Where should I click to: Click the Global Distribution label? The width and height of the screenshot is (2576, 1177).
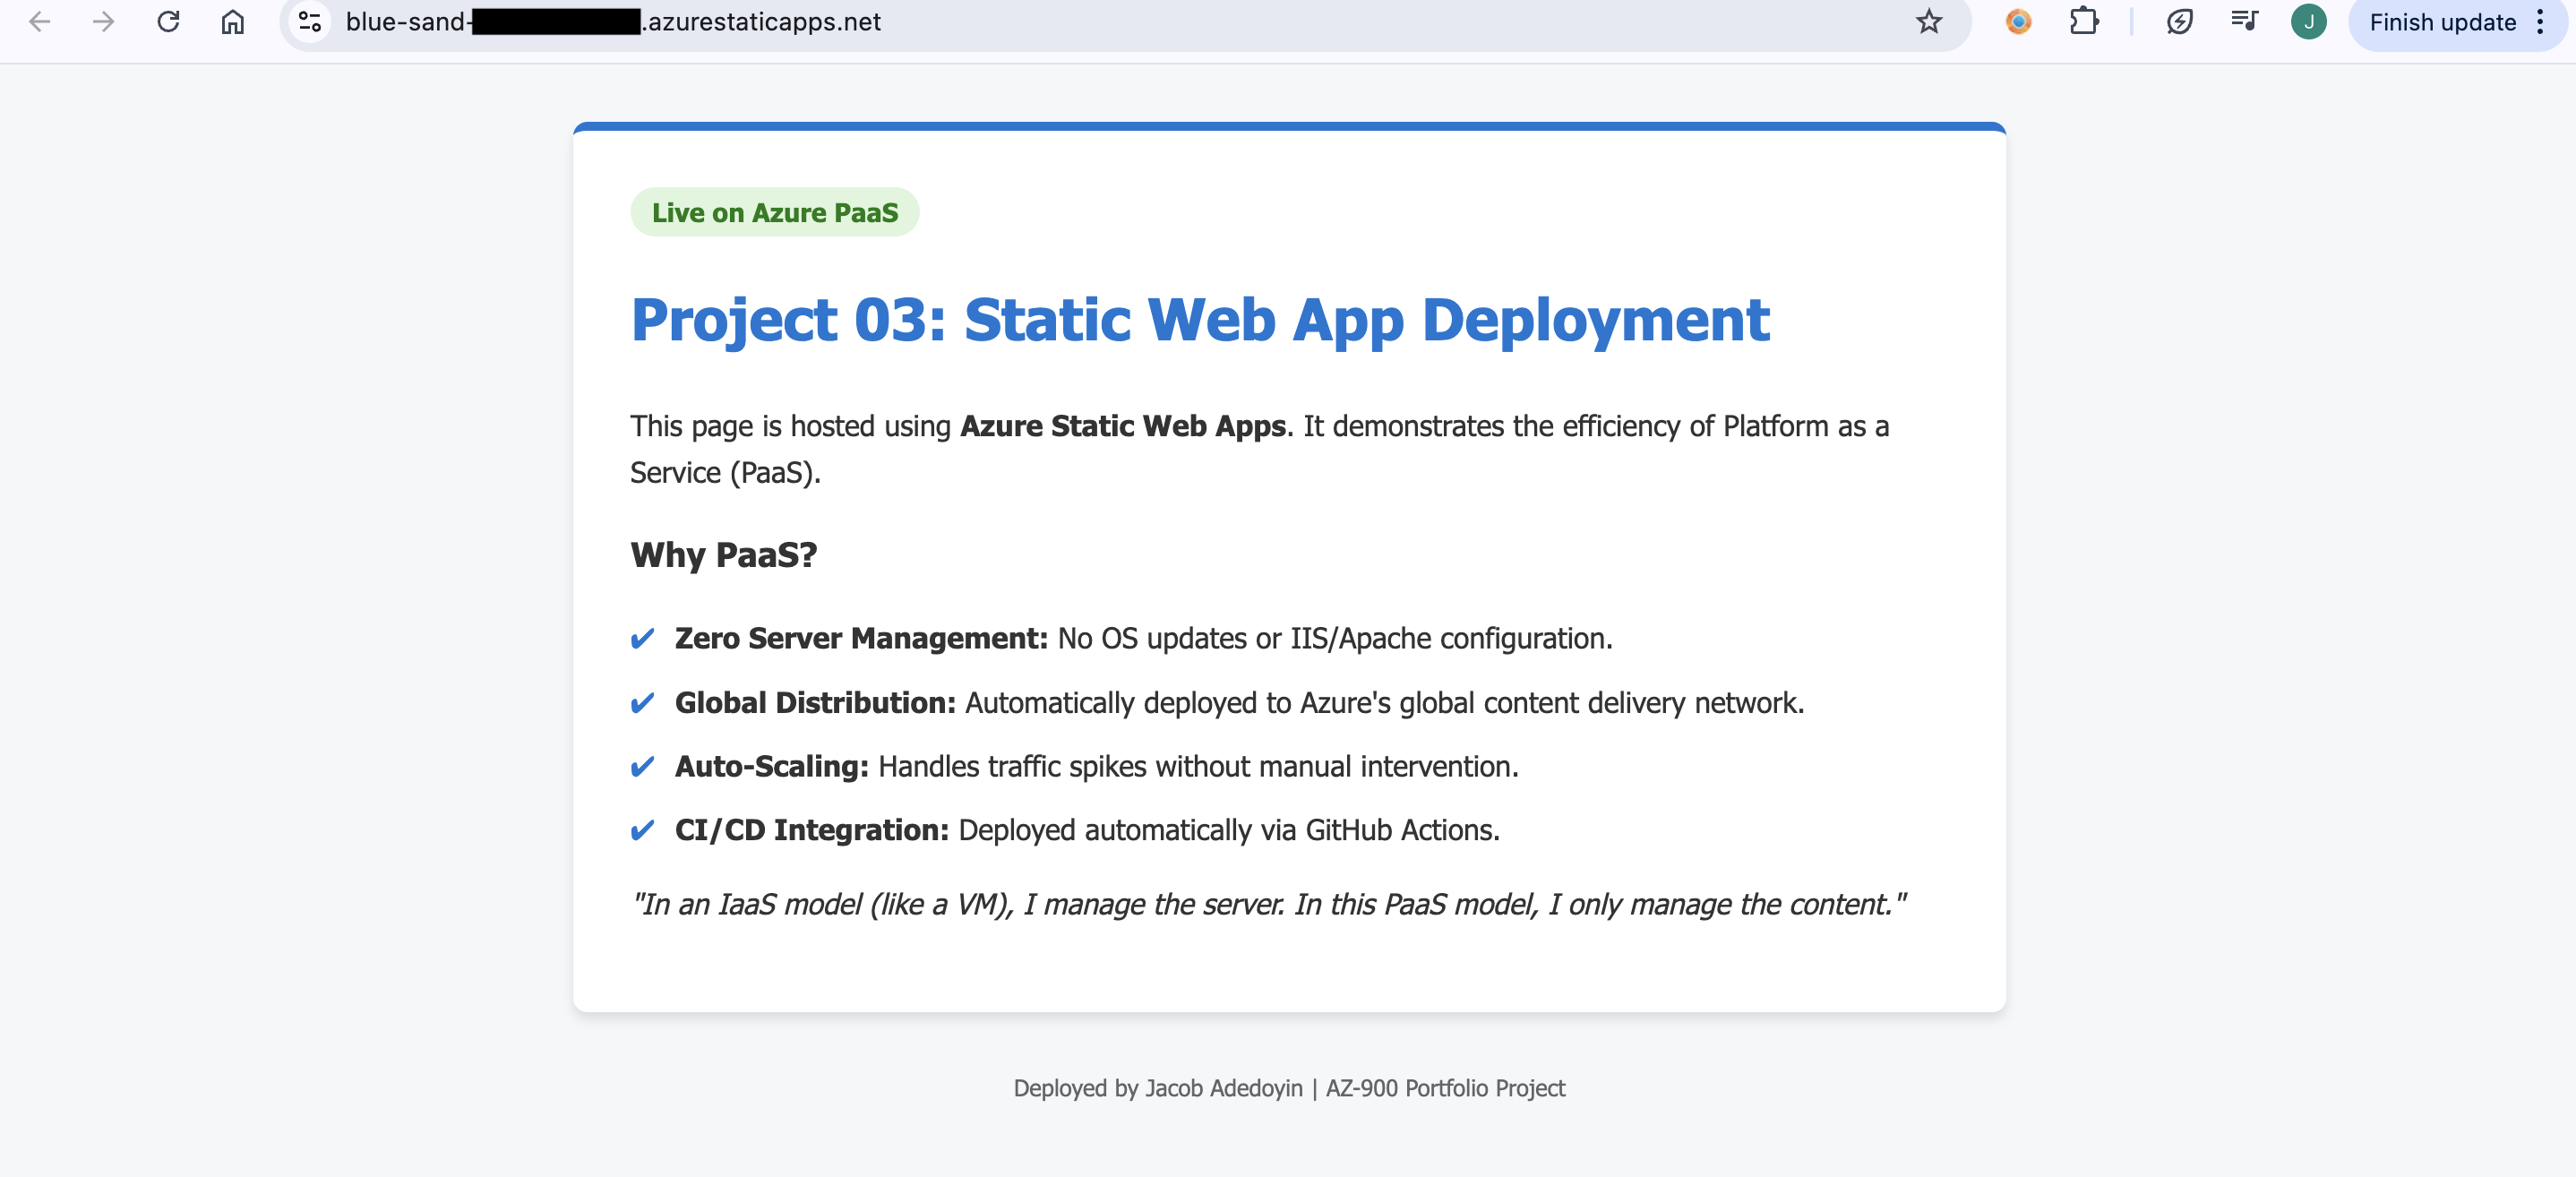pos(815,703)
